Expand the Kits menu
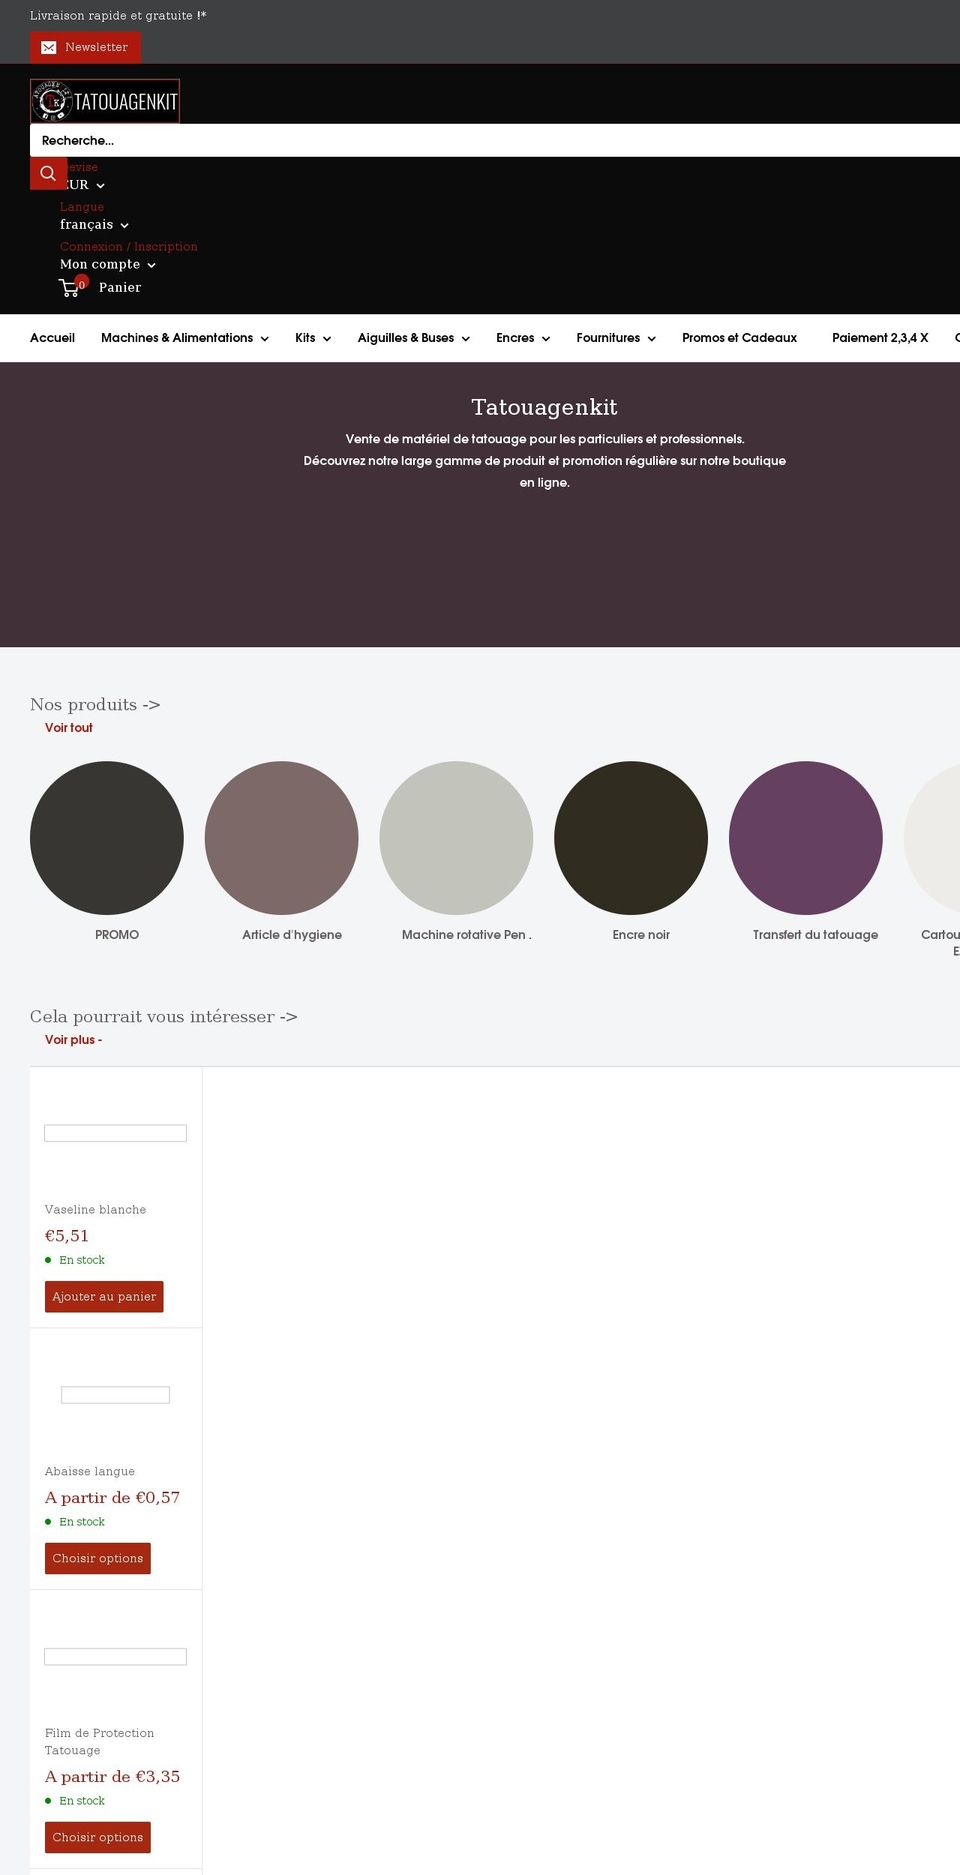 (x=313, y=338)
